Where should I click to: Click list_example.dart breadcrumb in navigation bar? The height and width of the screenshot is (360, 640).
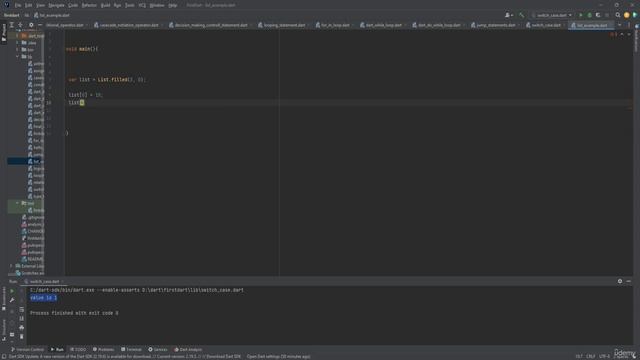pos(52,15)
